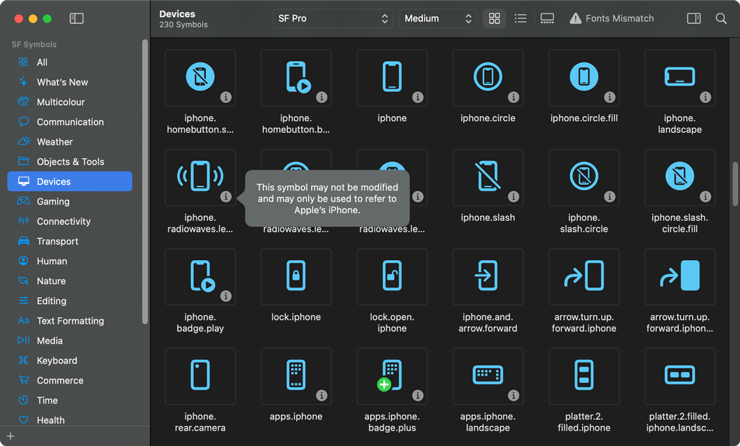
Task: Open the Gaming category
Action: (x=70, y=202)
